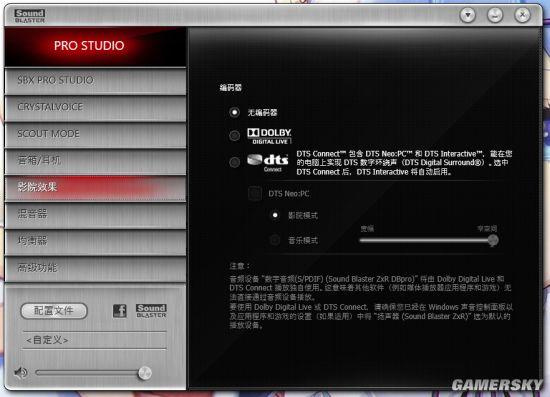Select the Dolby Digital Live encoder radio

click(234, 135)
